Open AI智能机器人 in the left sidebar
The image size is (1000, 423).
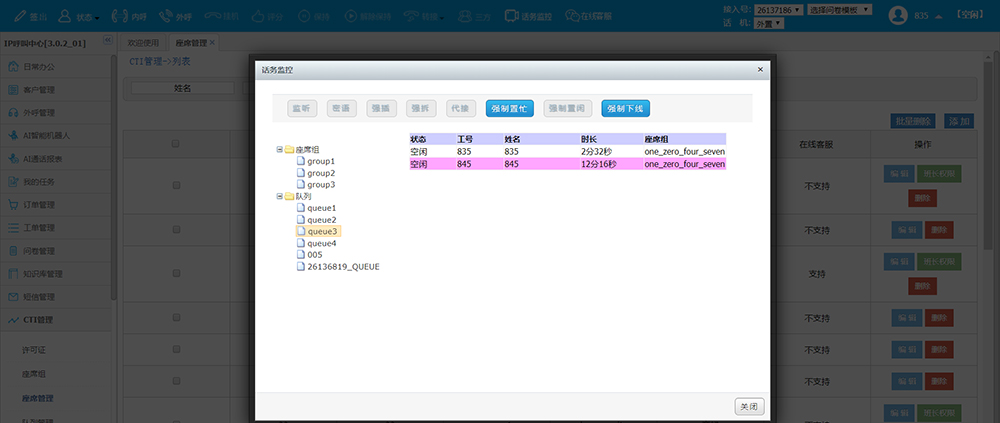click(x=55, y=135)
